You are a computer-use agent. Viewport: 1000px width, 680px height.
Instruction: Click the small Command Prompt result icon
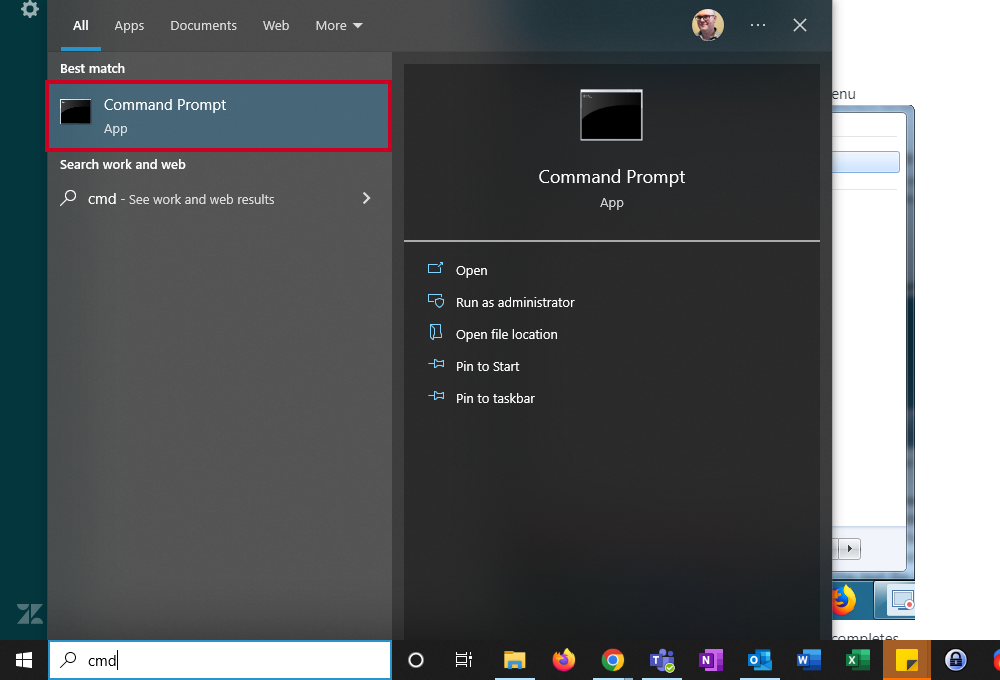pyautogui.click(x=75, y=112)
